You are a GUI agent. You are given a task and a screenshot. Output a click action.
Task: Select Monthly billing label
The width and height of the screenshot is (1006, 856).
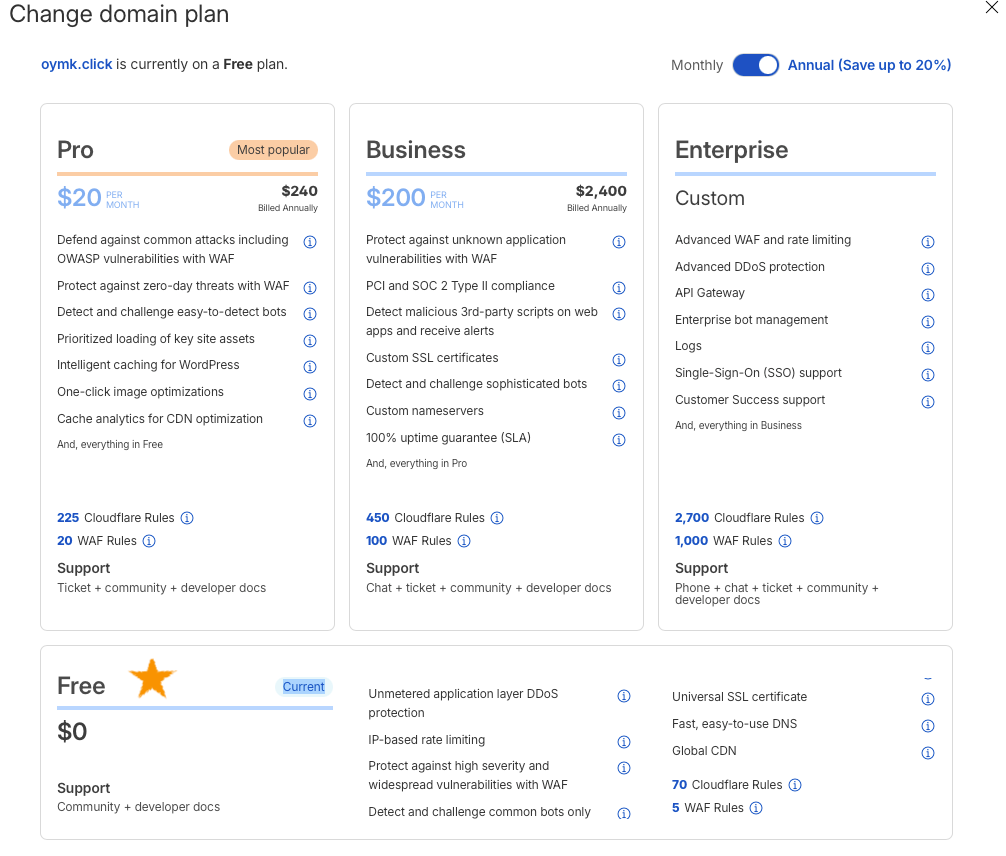pos(697,65)
